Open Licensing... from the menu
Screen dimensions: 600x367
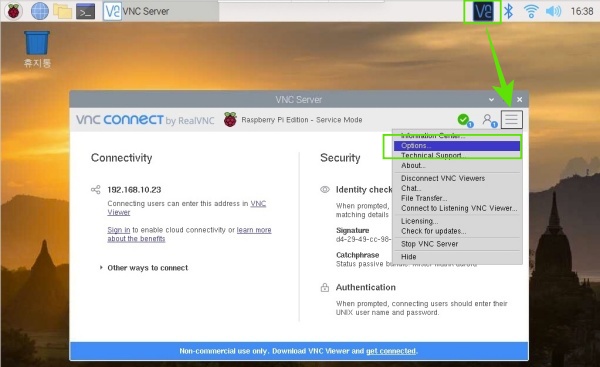457,221
